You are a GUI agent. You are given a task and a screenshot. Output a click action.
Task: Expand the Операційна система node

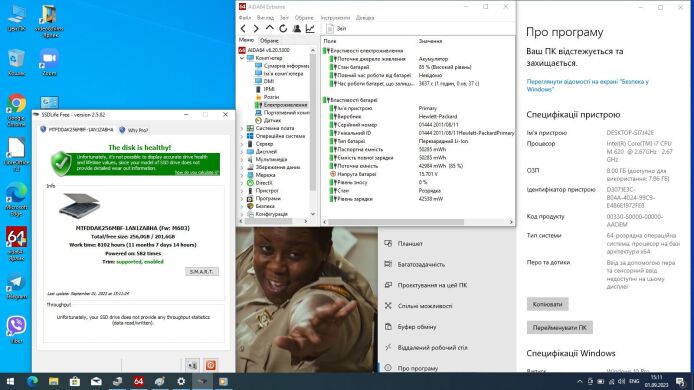[x=242, y=136]
